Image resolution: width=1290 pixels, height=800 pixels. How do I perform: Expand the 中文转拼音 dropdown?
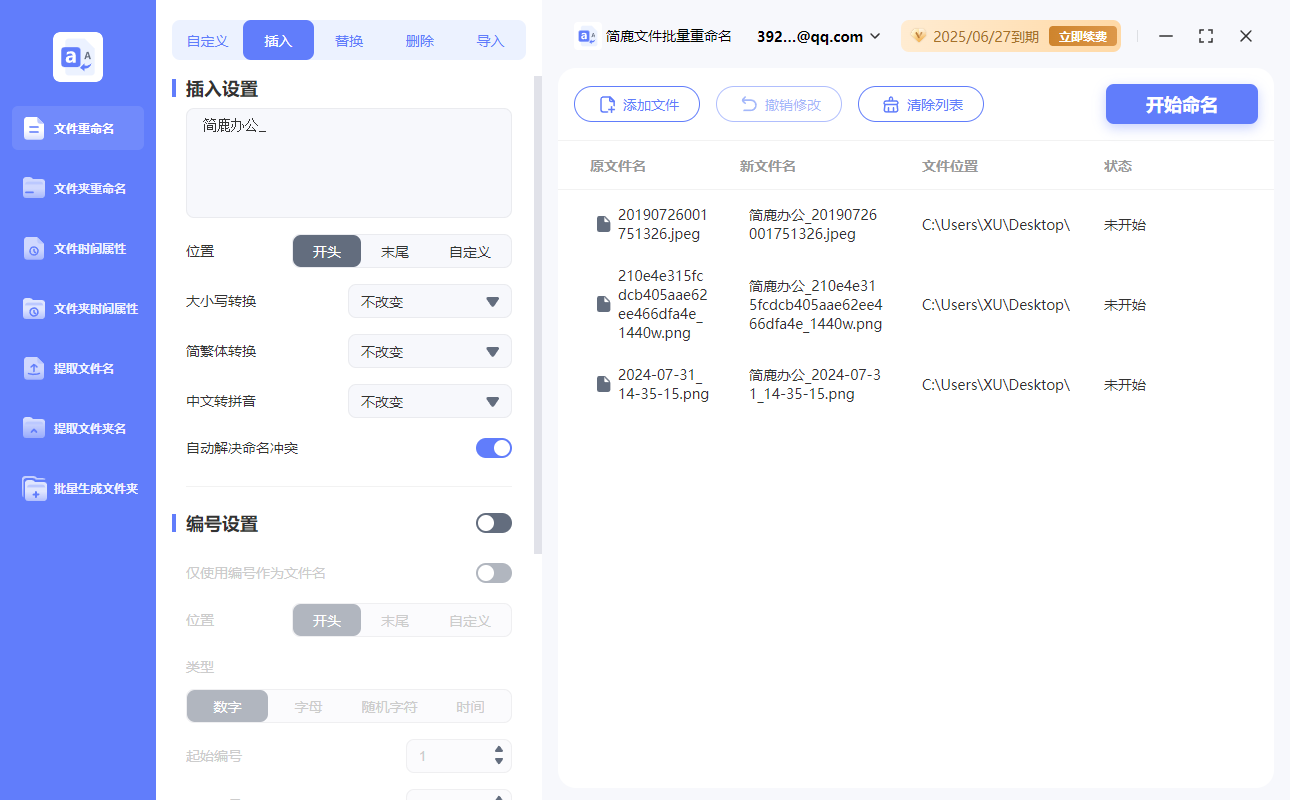[429, 401]
